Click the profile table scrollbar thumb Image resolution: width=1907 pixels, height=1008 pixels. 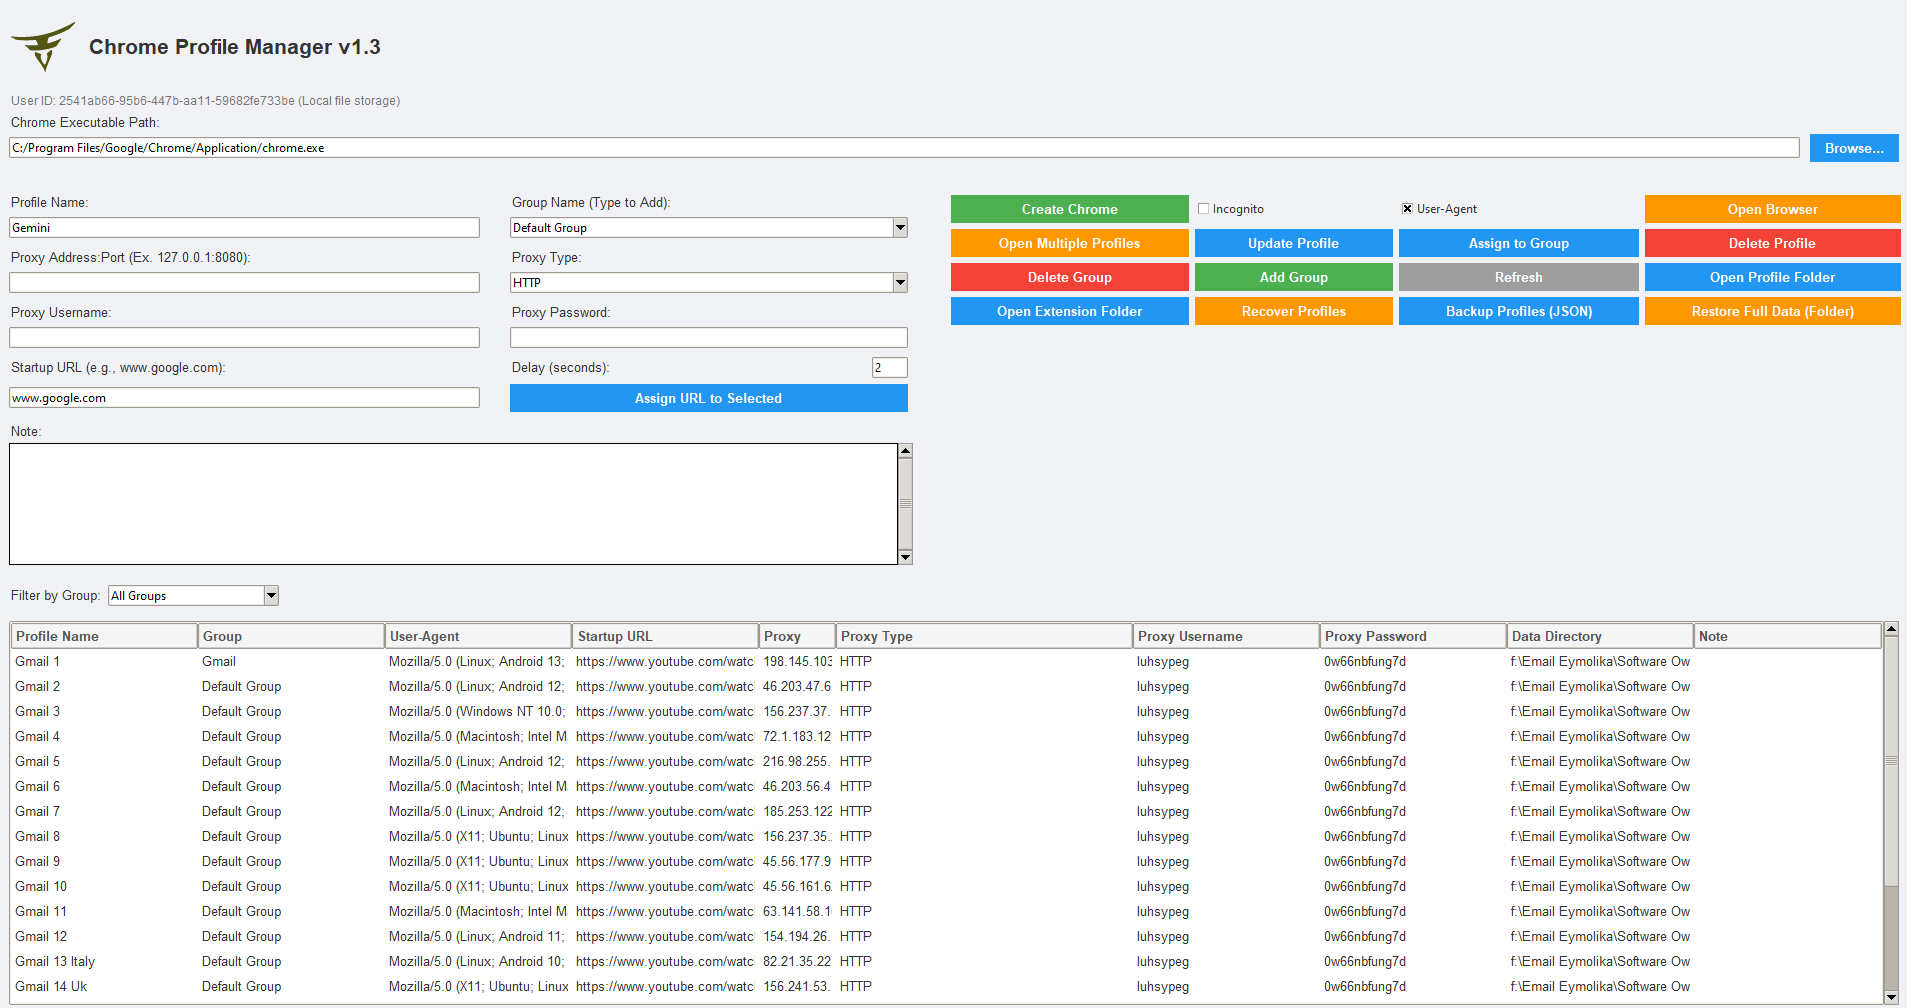coord(1891,761)
